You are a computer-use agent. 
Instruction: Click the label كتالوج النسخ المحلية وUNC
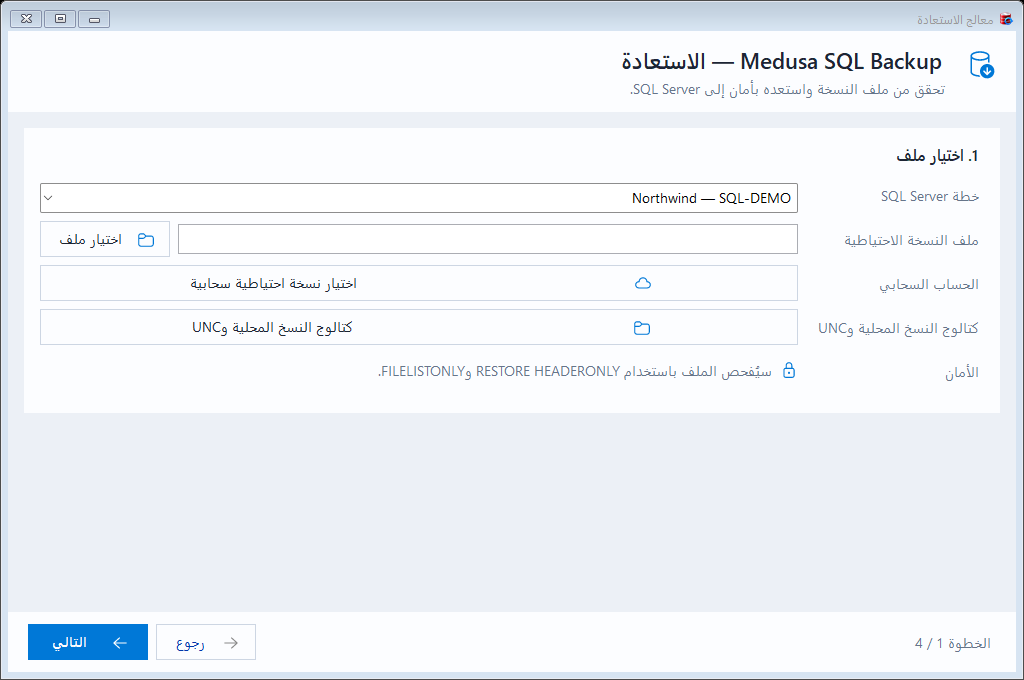(899, 328)
